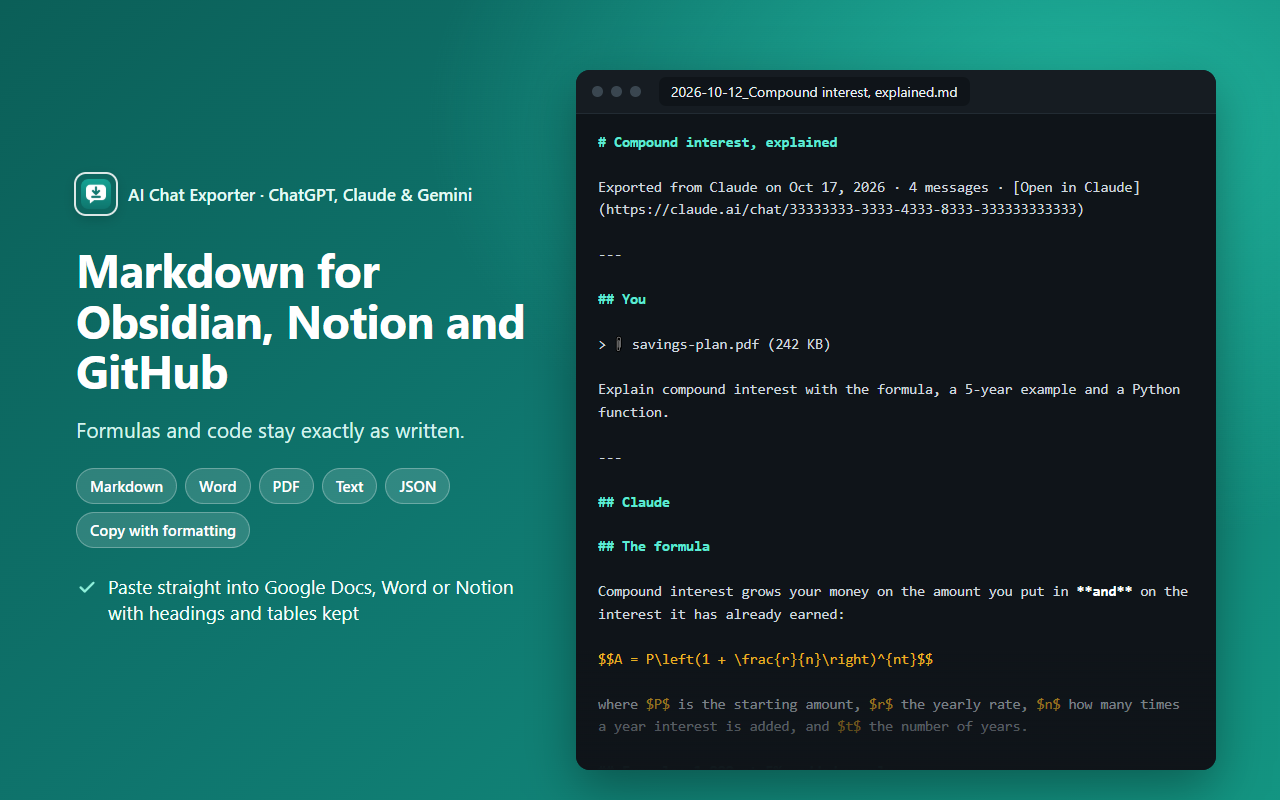
Task: Click the "## Claude" heading
Action: [x=634, y=502]
